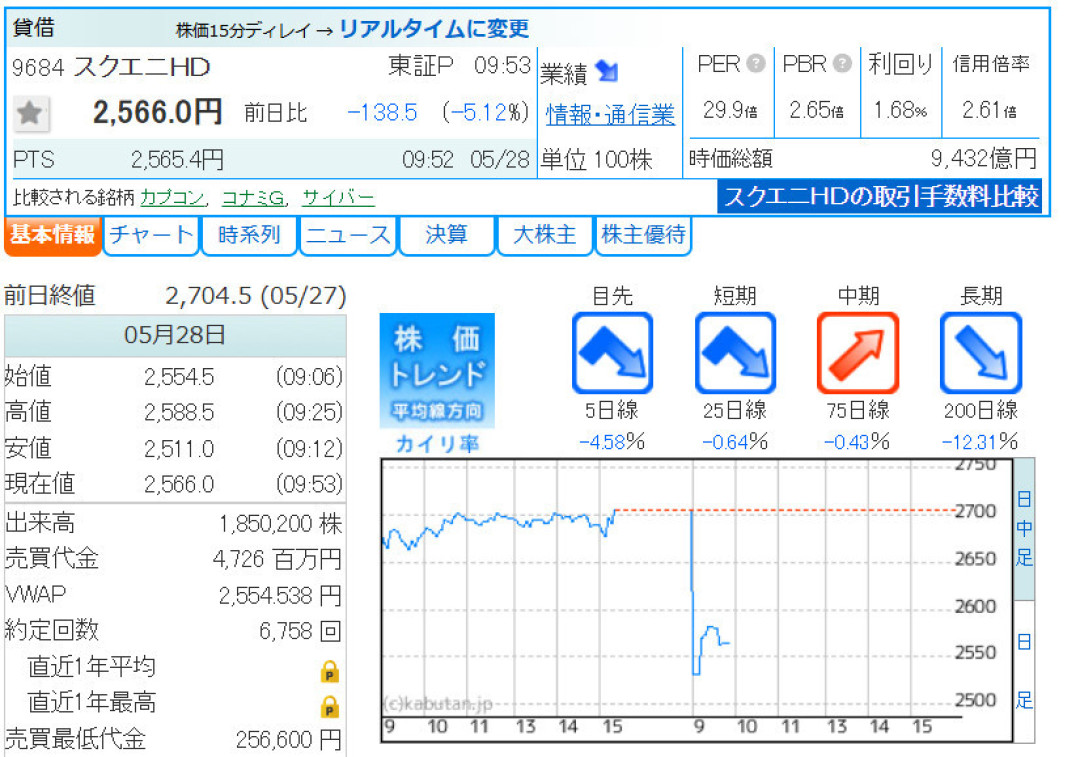Click the 目先 5日線 trend arrow icon
Image resolution: width=1080 pixels, height=757 pixels.
tap(612, 353)
